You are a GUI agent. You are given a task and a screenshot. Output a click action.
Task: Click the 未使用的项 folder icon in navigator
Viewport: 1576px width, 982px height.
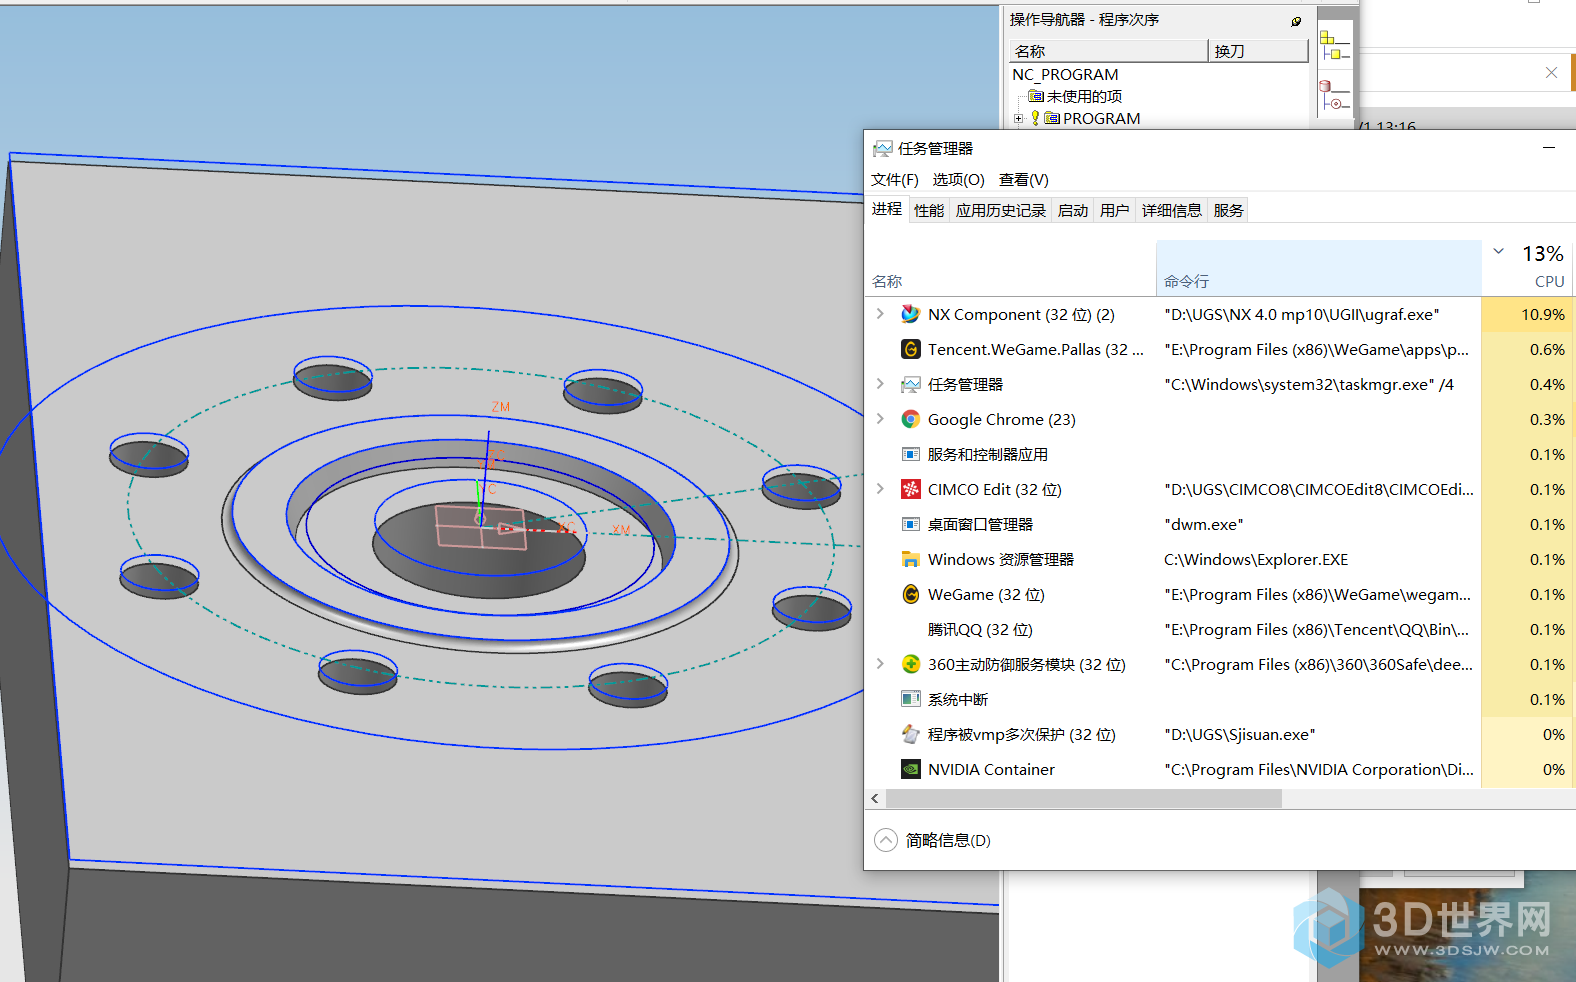point(1036,97)
